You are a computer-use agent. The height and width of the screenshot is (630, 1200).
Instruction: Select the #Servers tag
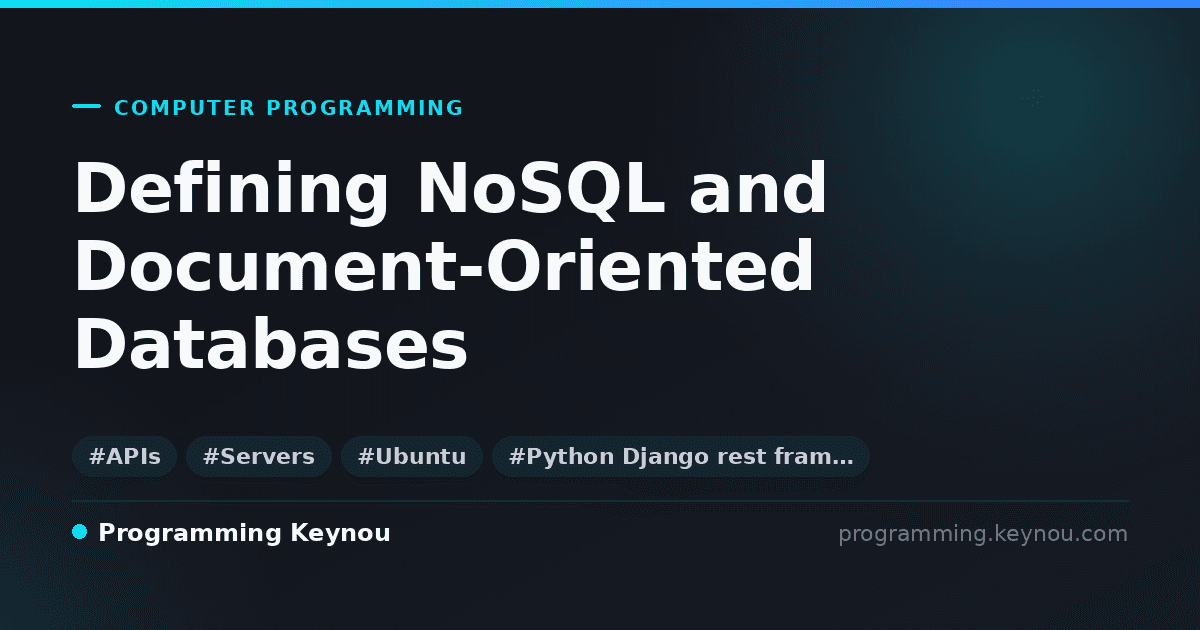(258, 457)
